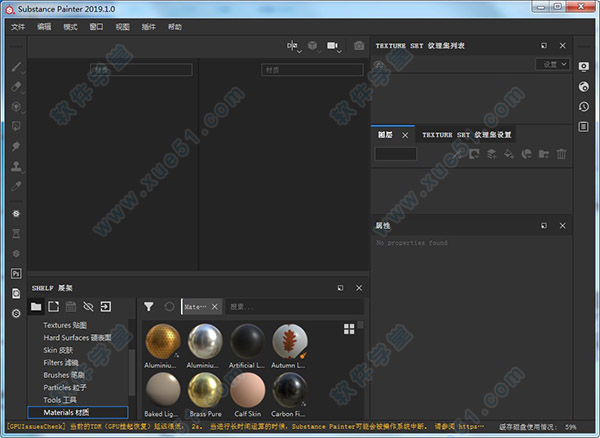Open the 编辑 menu
Screen dimensions: 600x438
point(44,27)
